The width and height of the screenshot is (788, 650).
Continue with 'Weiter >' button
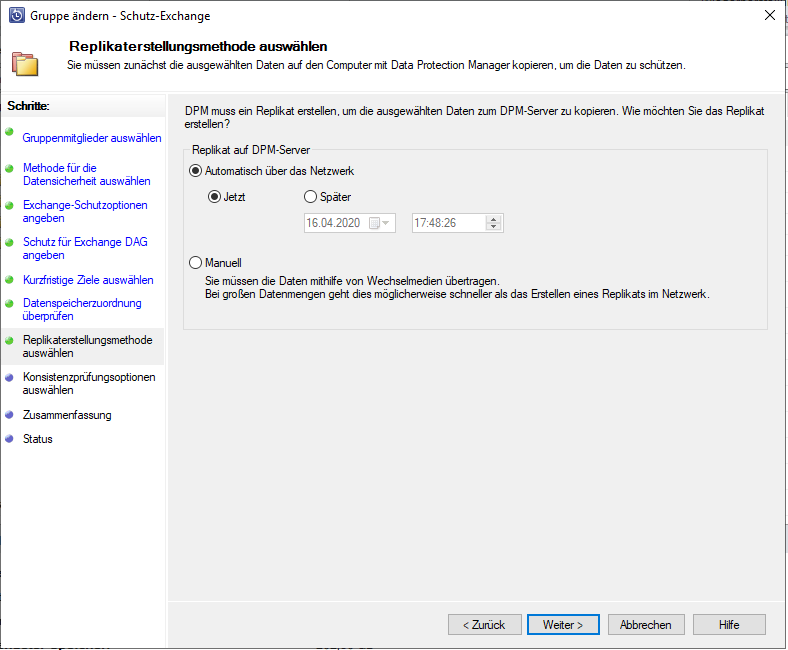pos(563,624)
